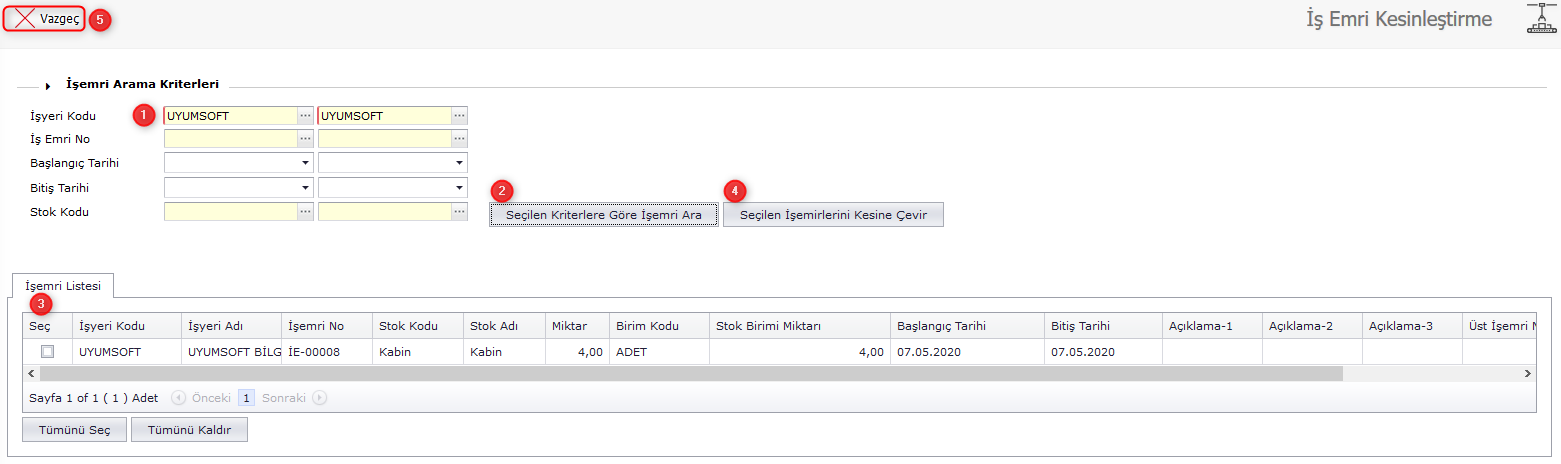Screen dimensions: 1561x464
Task: Expand first Bitiş Tarihi date dropdown
Action: [304, 187]
